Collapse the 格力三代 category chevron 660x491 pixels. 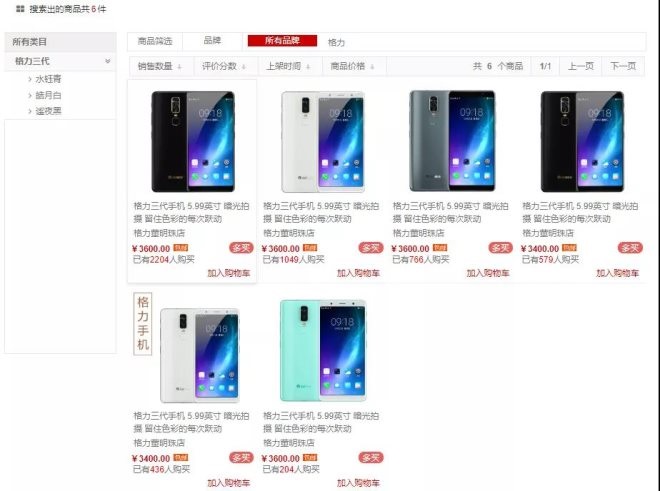(108, 61)
